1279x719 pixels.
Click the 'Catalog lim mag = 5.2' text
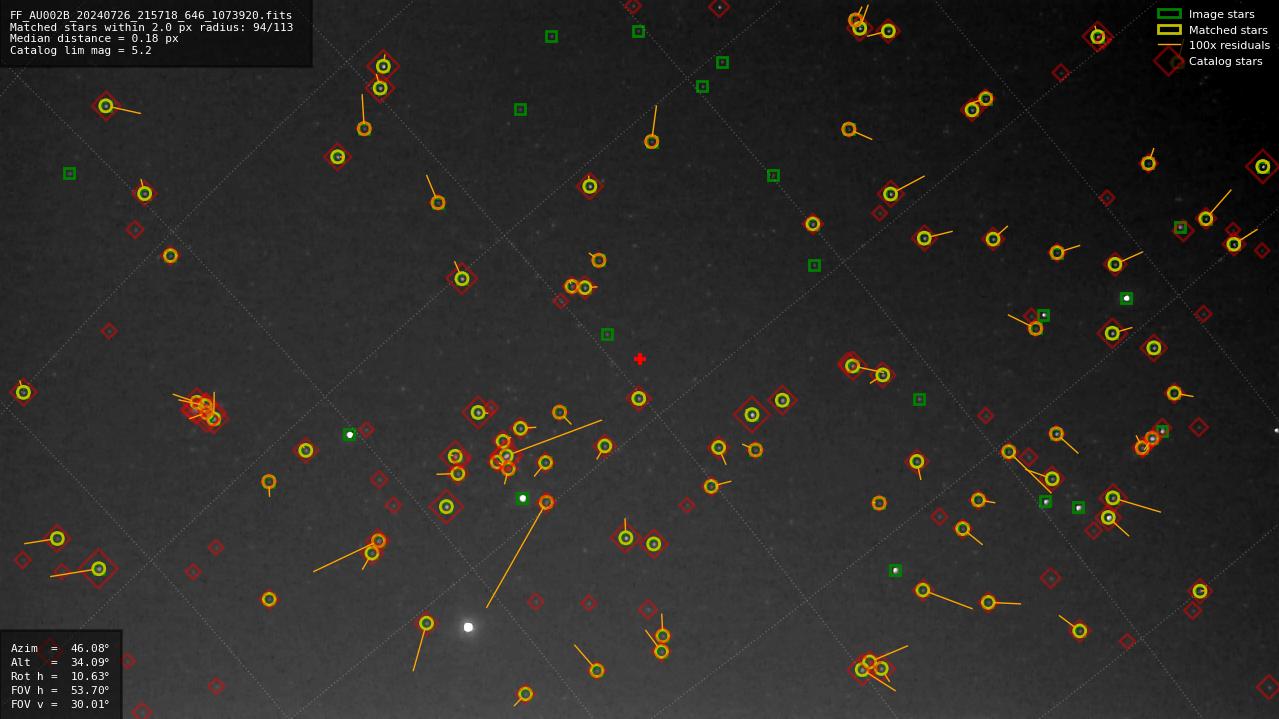[x=81, y=50]
